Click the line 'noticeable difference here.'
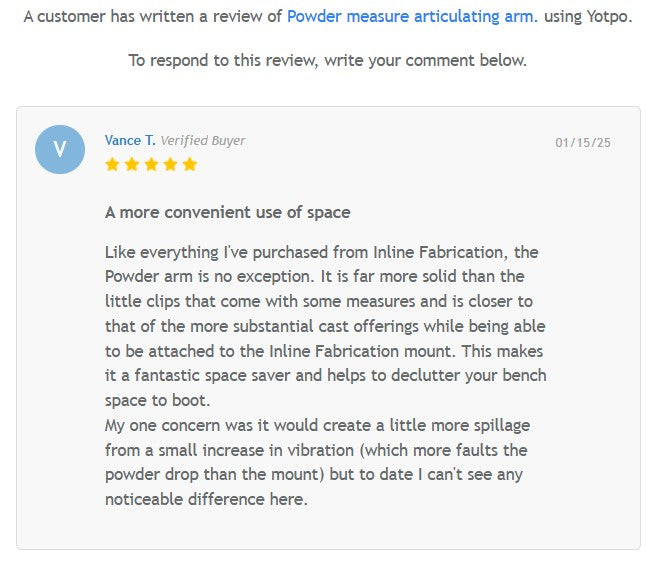 click(x=206, y=499)
